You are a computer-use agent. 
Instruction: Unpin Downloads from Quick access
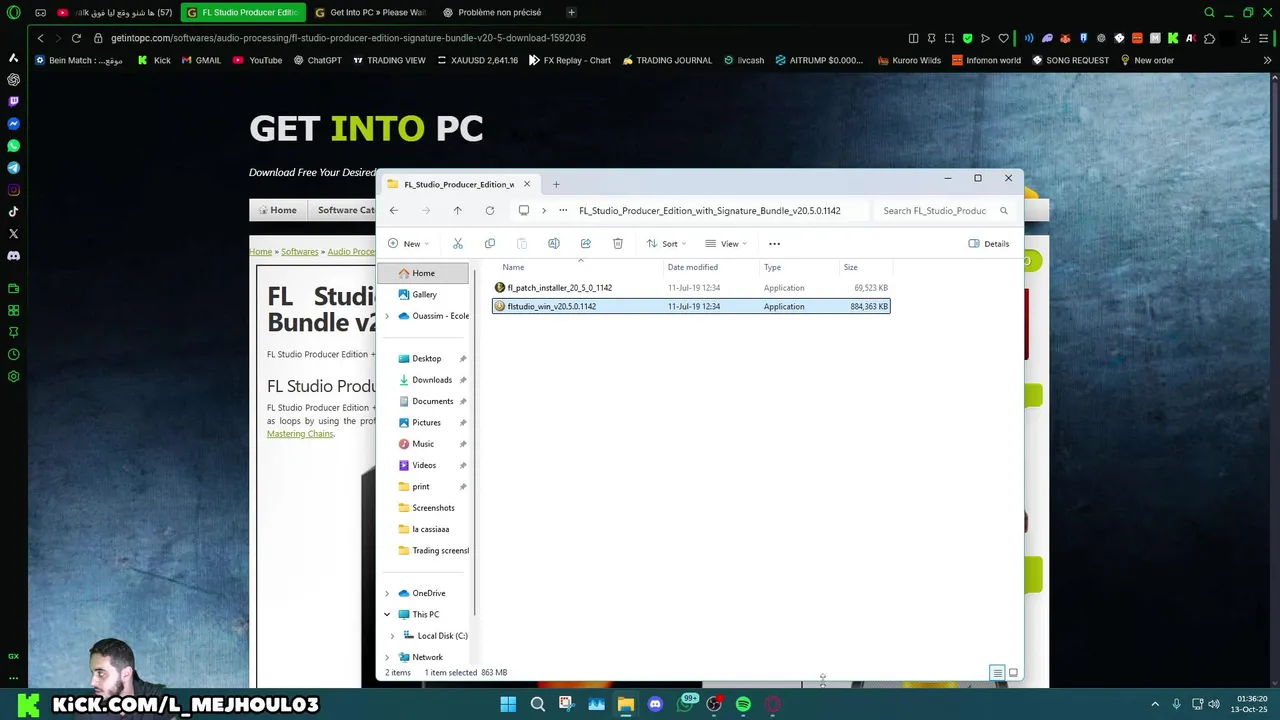pos(463,380)
